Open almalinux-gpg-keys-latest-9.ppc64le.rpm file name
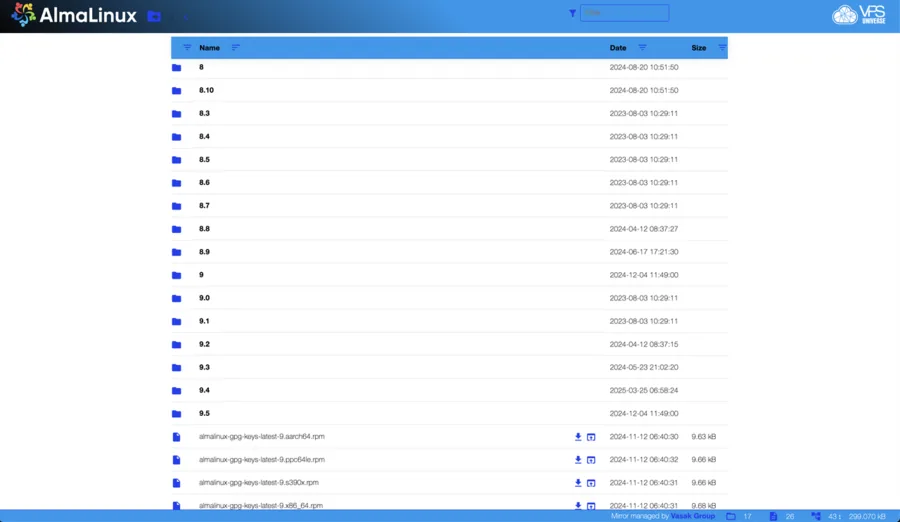Viewport: 900px width, 522px height. point(262,459)
